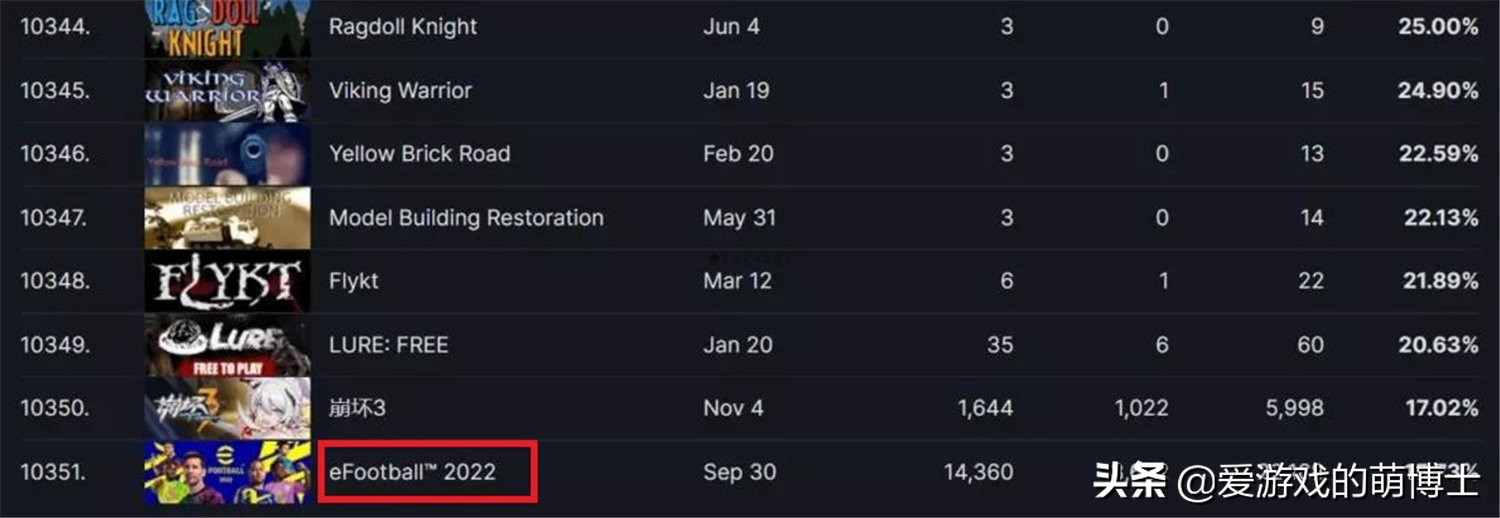1500x518 pixels.
Task: Open the highlighted eFootball 2022 title
Action: click(412, 472)
